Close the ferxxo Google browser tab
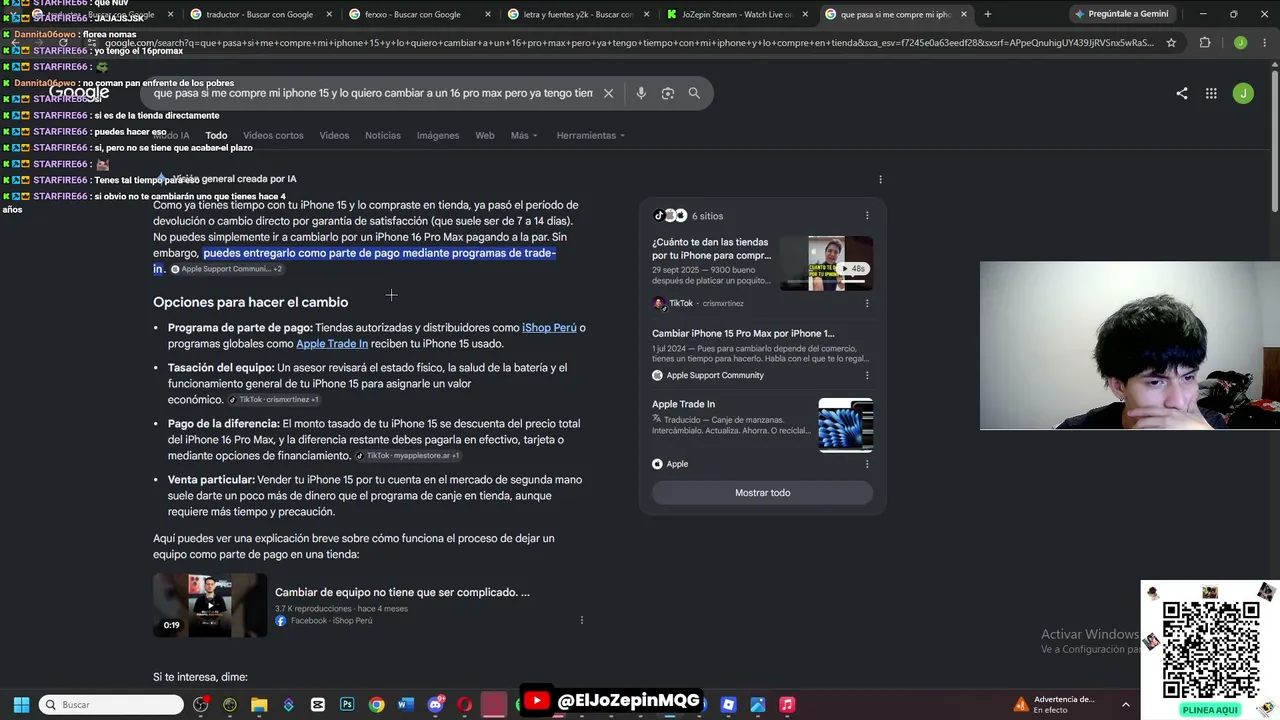The width and height of the screenshot is (1280, 720). pyautogui.click(x=487, y=14)
